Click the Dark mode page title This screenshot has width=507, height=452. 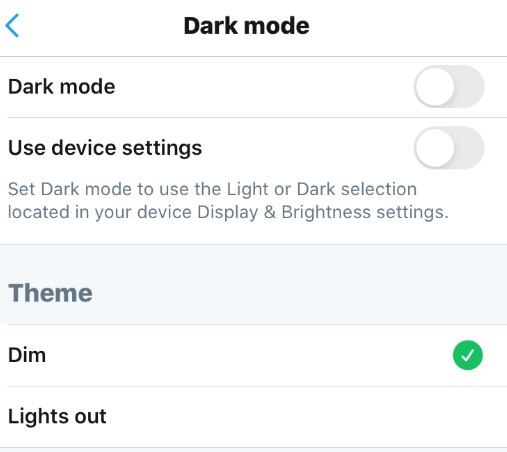click(246, 26)
